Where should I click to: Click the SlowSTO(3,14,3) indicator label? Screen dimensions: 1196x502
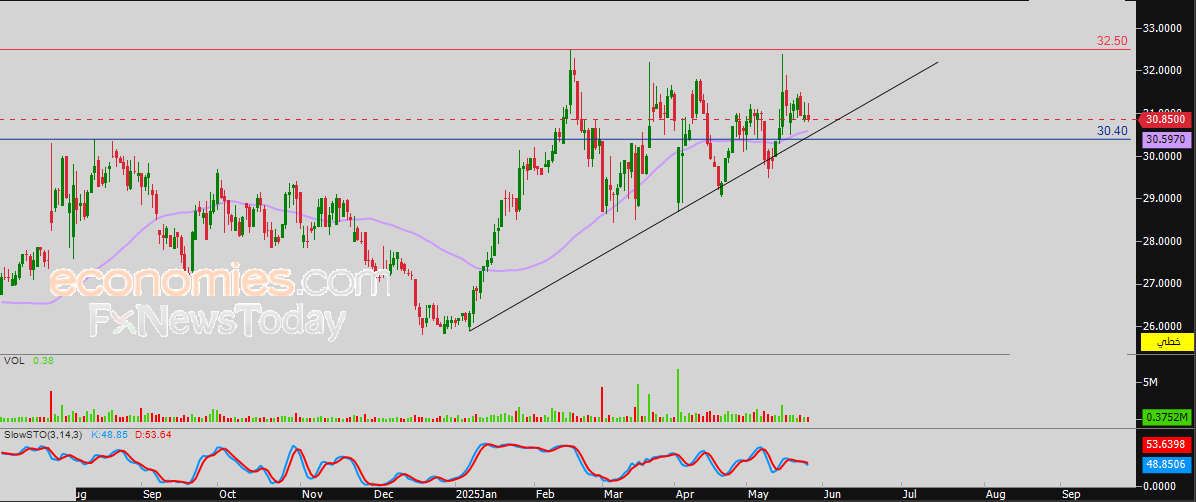click(x=42, y=434)
